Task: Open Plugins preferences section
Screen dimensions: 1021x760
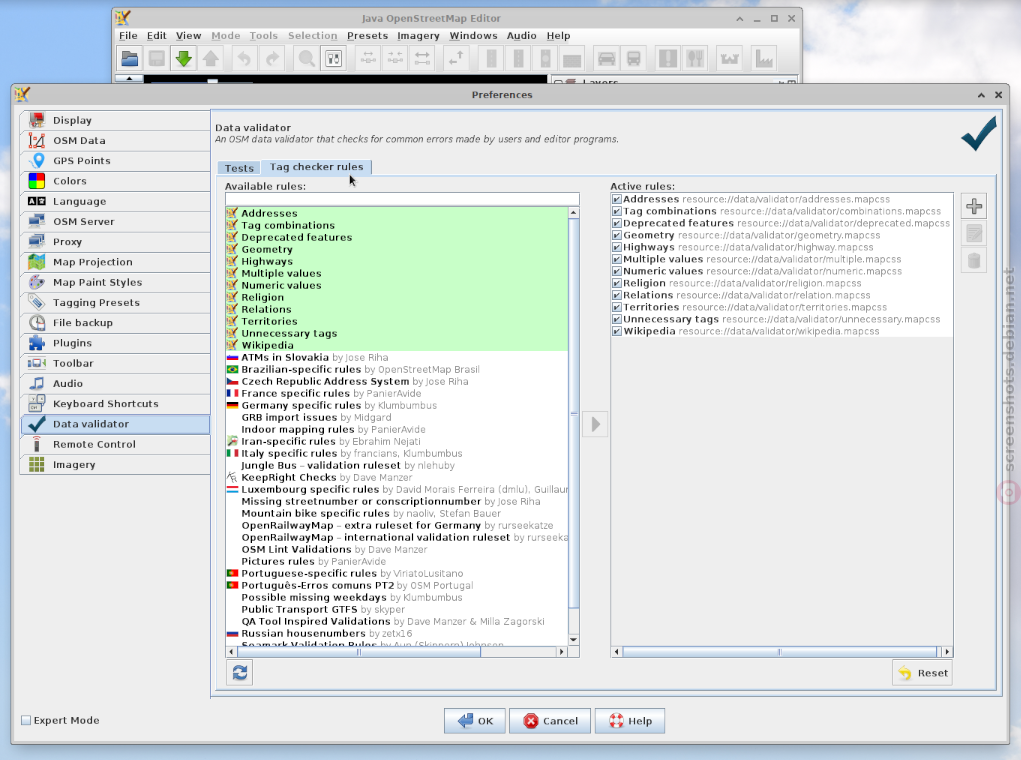Action: [116, 343]
